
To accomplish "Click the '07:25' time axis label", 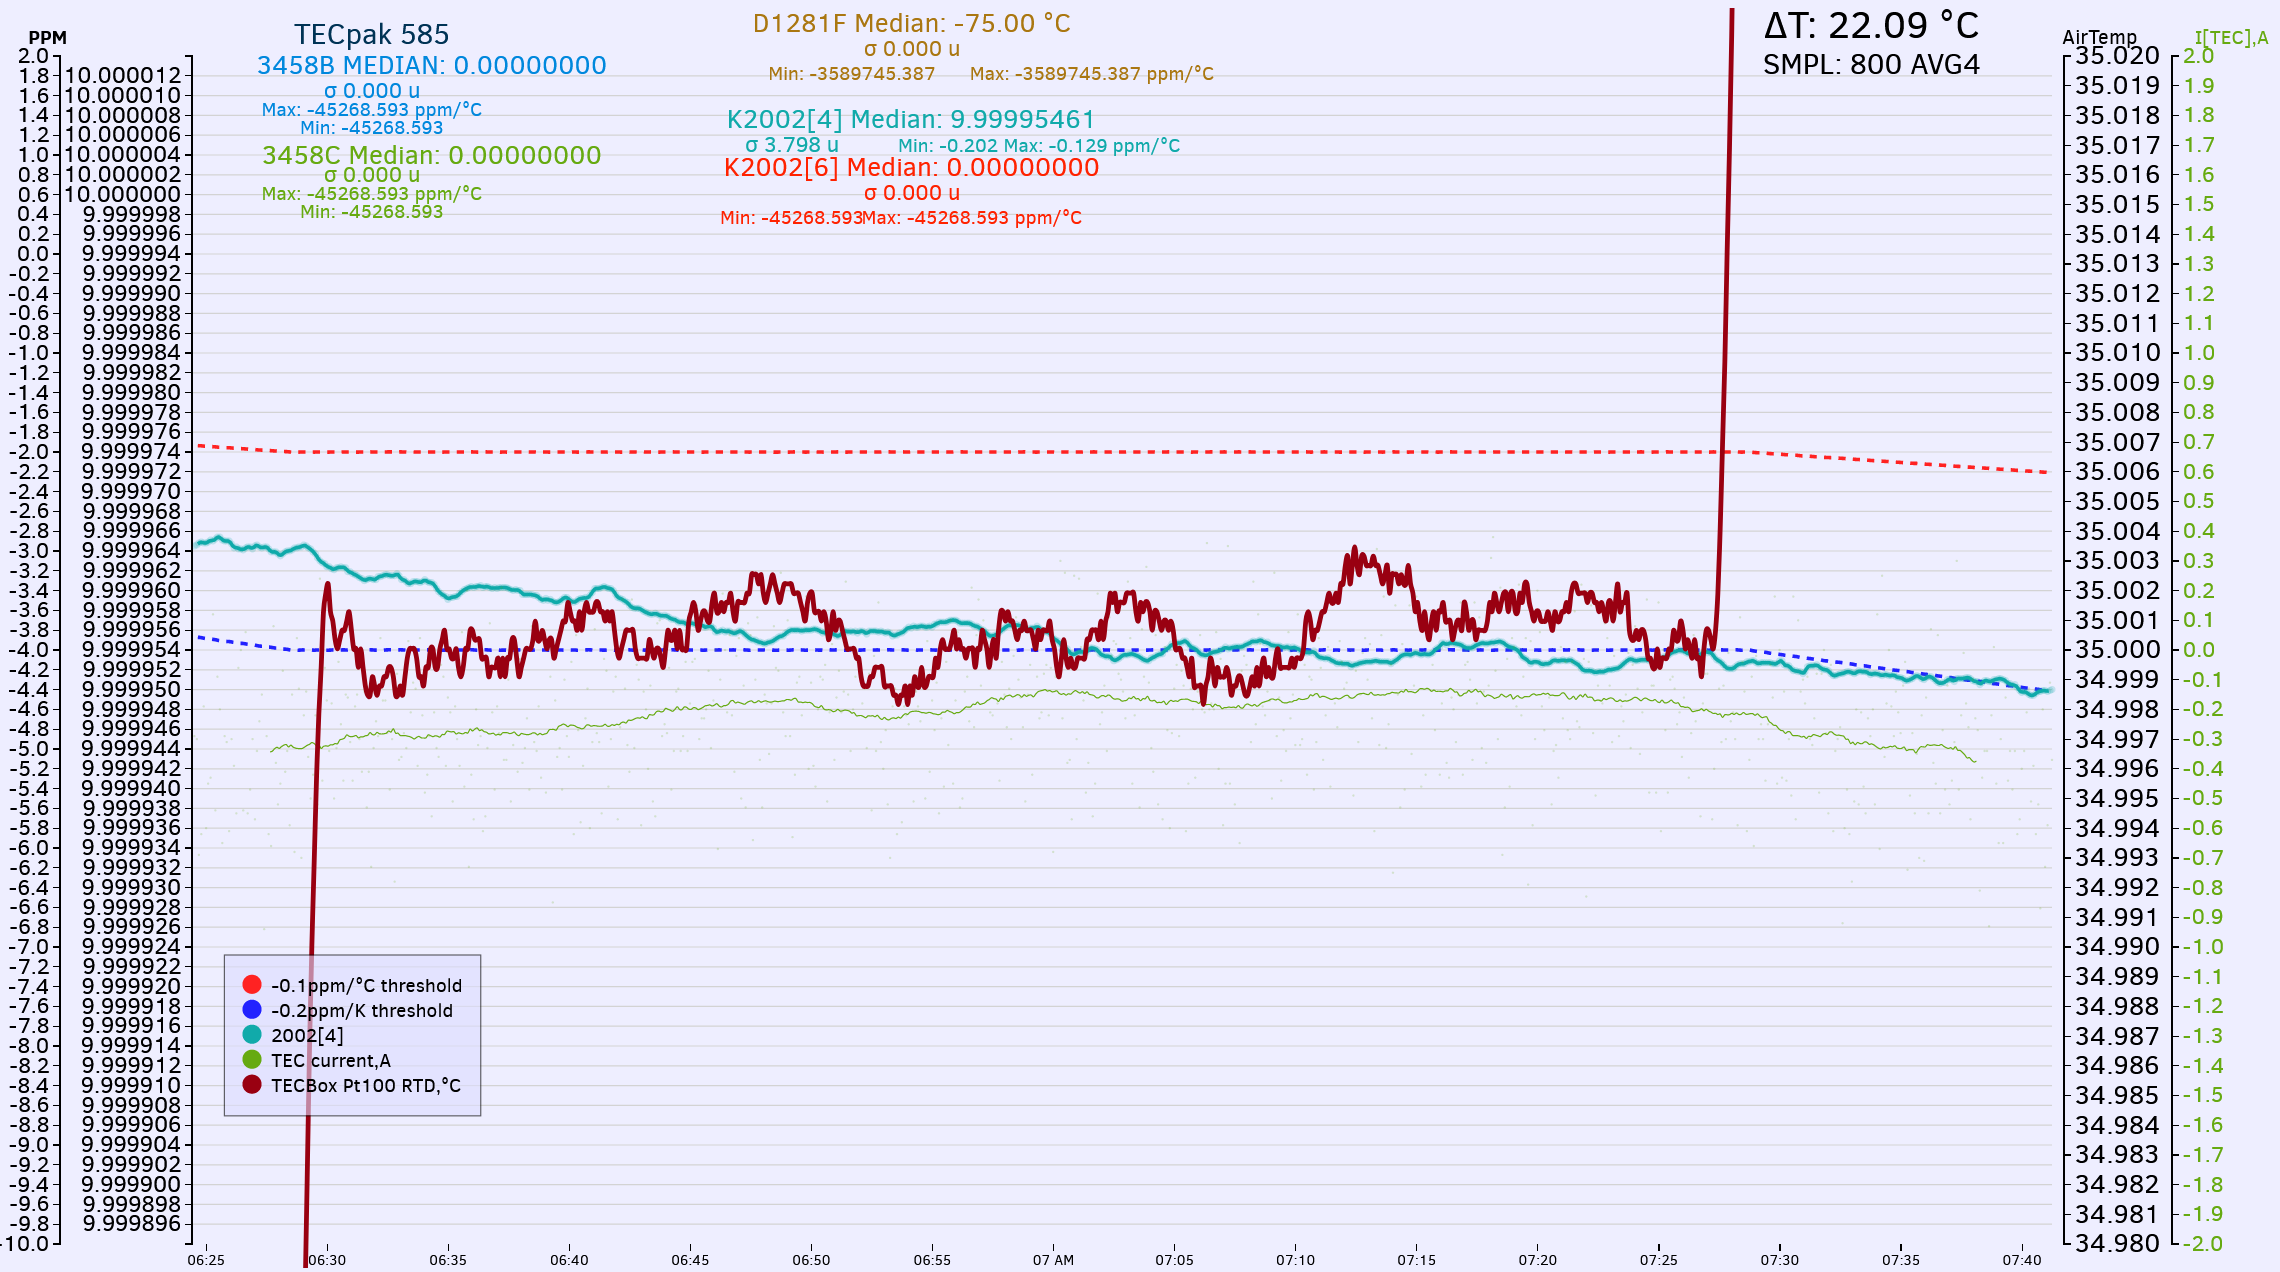I will pyautogui.click(x=1659, y=1260).
